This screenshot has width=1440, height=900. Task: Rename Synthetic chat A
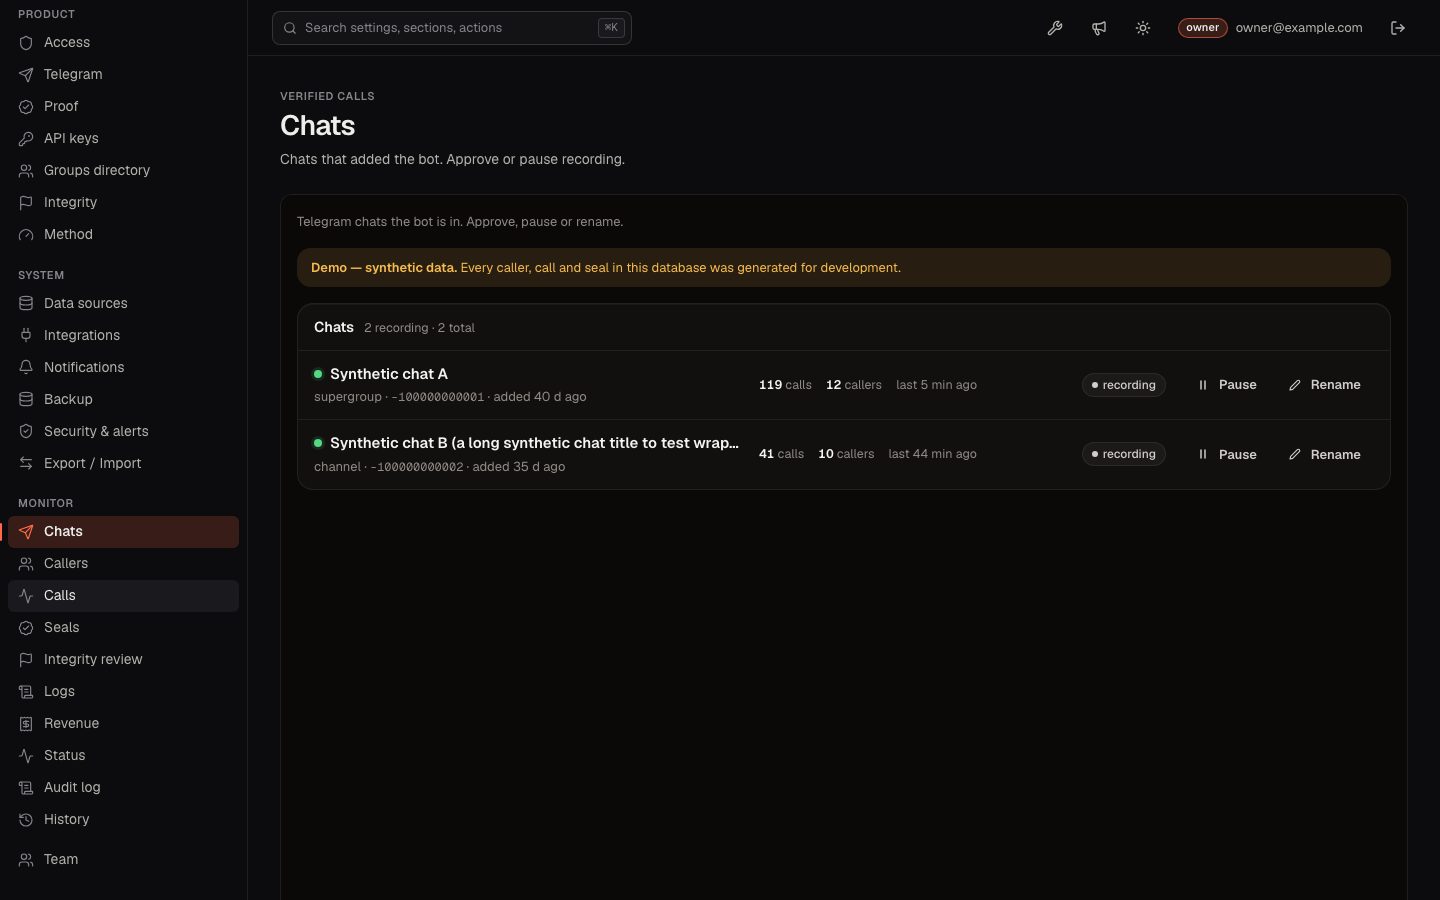pos(1324,385)
